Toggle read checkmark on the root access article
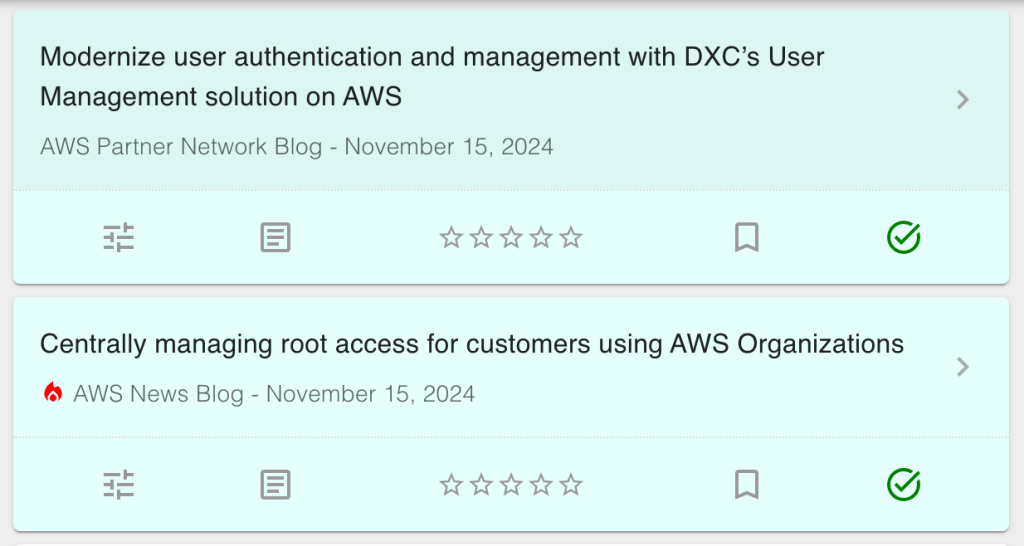 tap(903, 485)
